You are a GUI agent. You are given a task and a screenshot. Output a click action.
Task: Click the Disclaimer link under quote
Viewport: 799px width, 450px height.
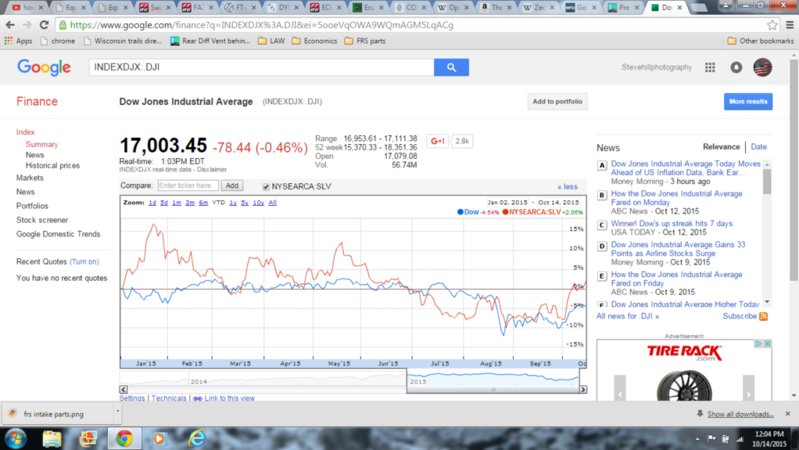click(x=212, y=169)
